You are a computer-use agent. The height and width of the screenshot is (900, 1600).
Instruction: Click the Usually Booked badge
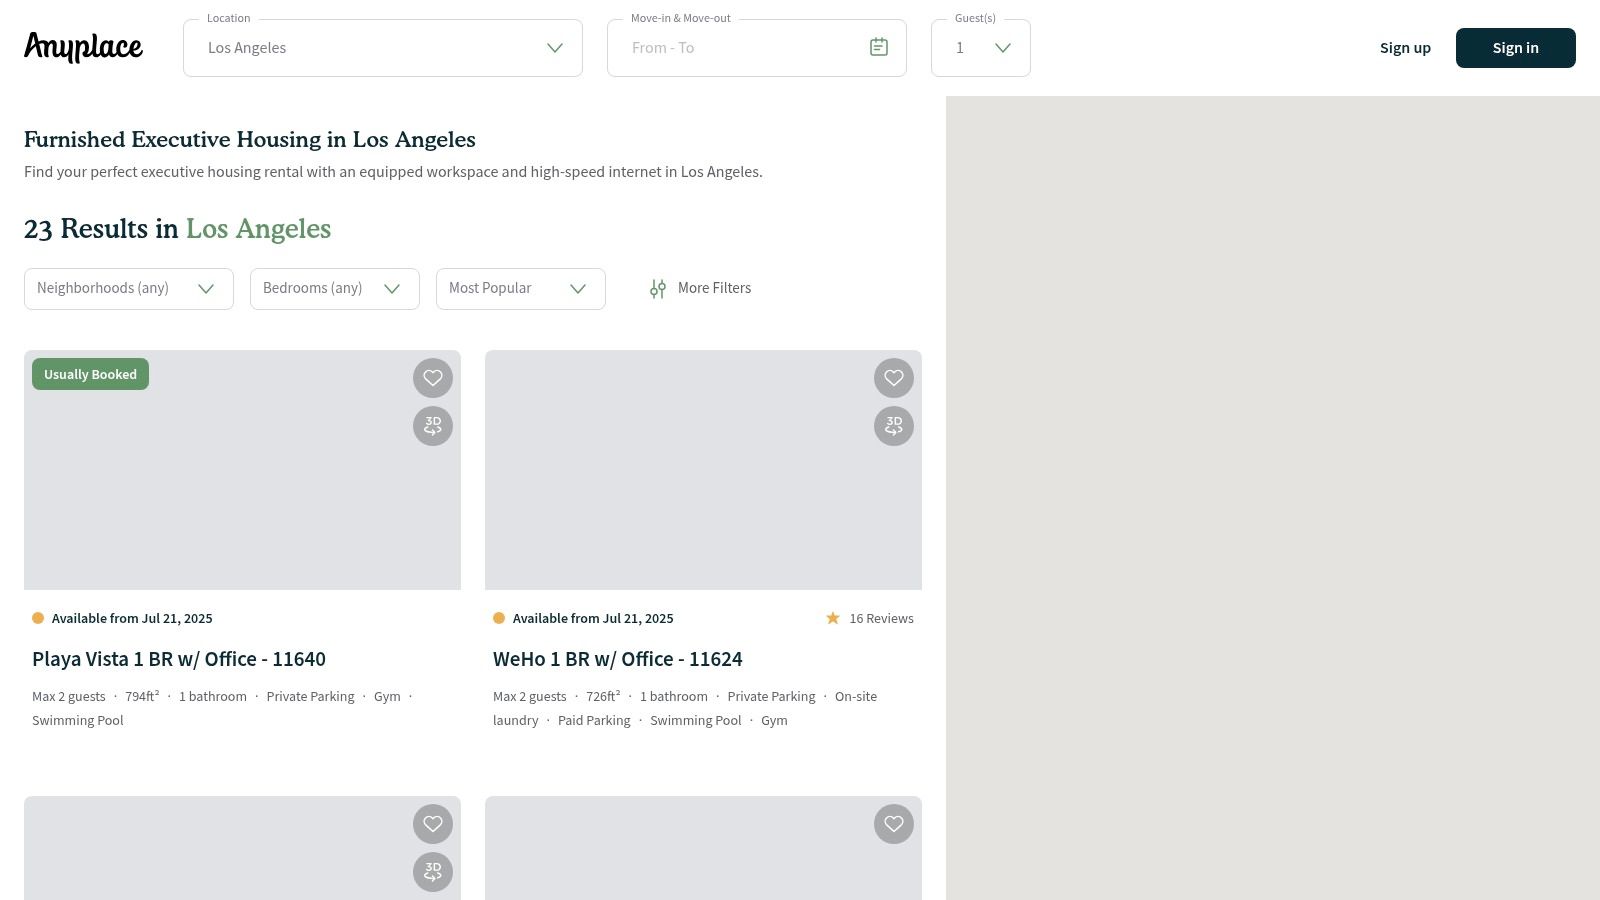tap(90, 374)
